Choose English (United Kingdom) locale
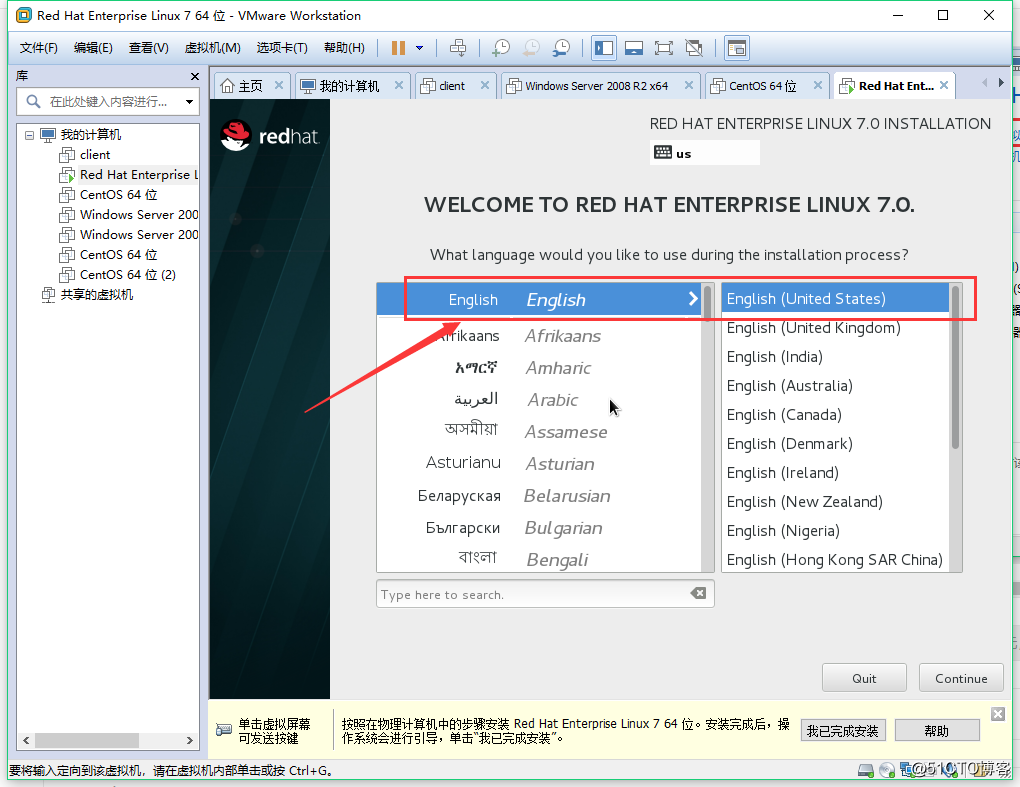 (x=835, y=328)
